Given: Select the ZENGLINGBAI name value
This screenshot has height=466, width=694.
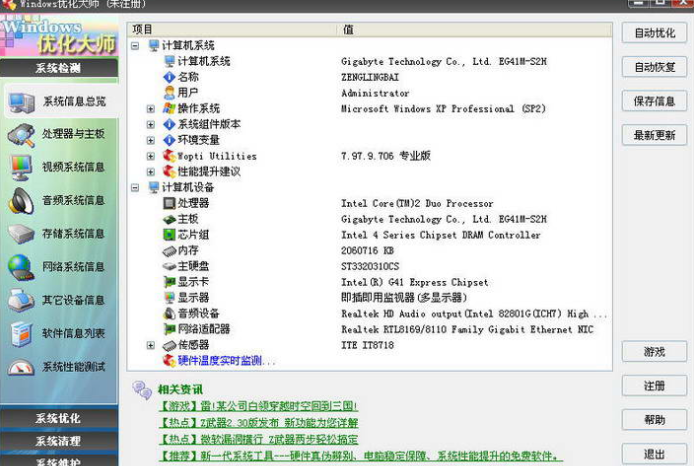Looking at the screenshot, I should tap(370, 77).
